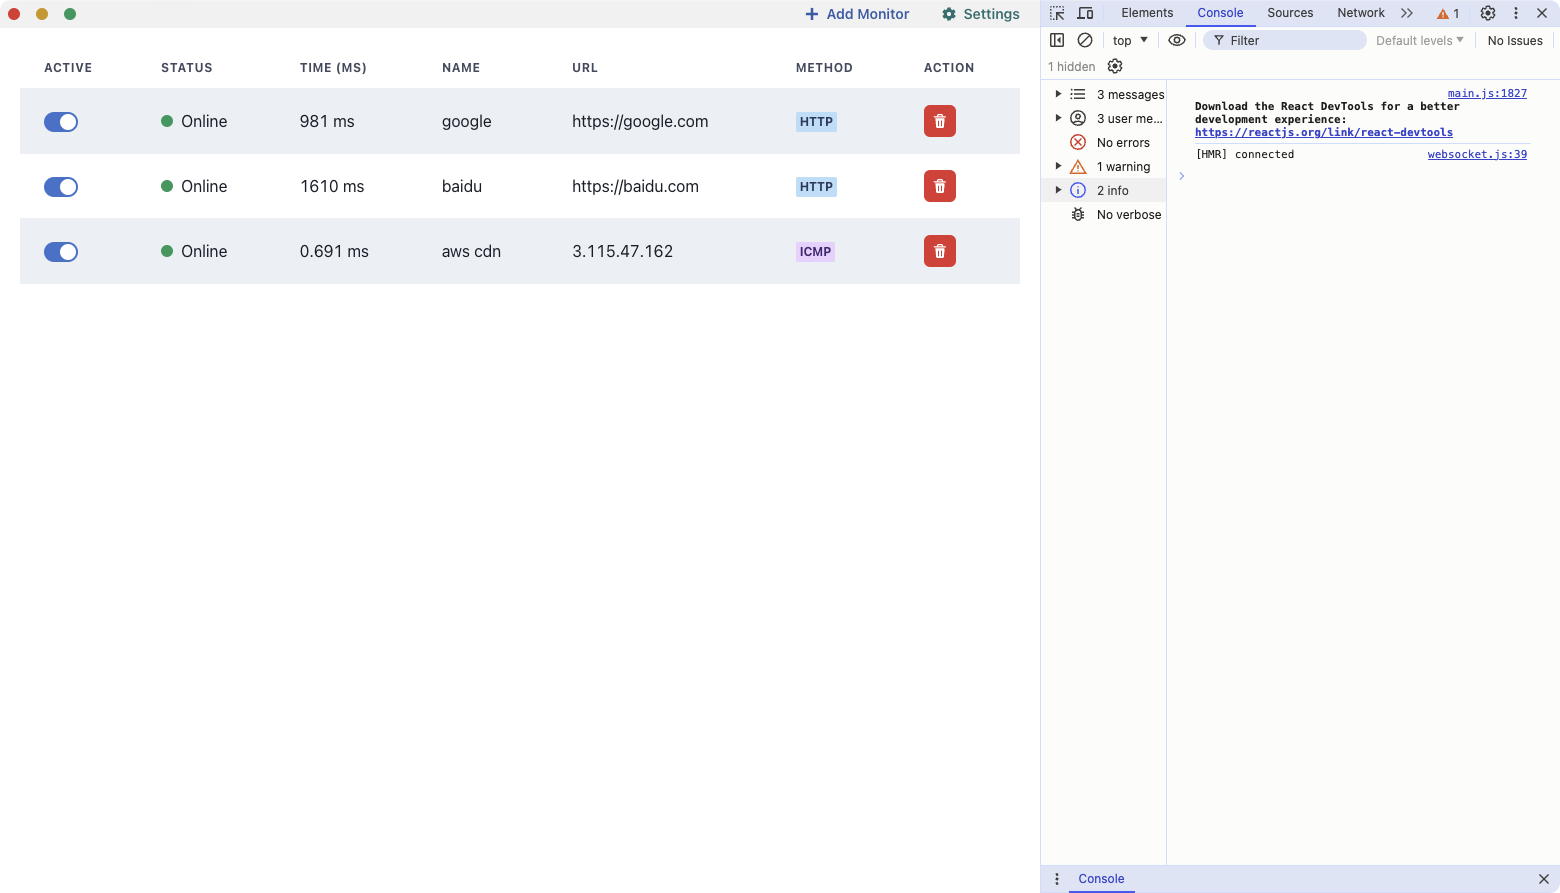This screenshot has height=893, width=1560.
Task: Click 981 ms time value
Action: 327,121
